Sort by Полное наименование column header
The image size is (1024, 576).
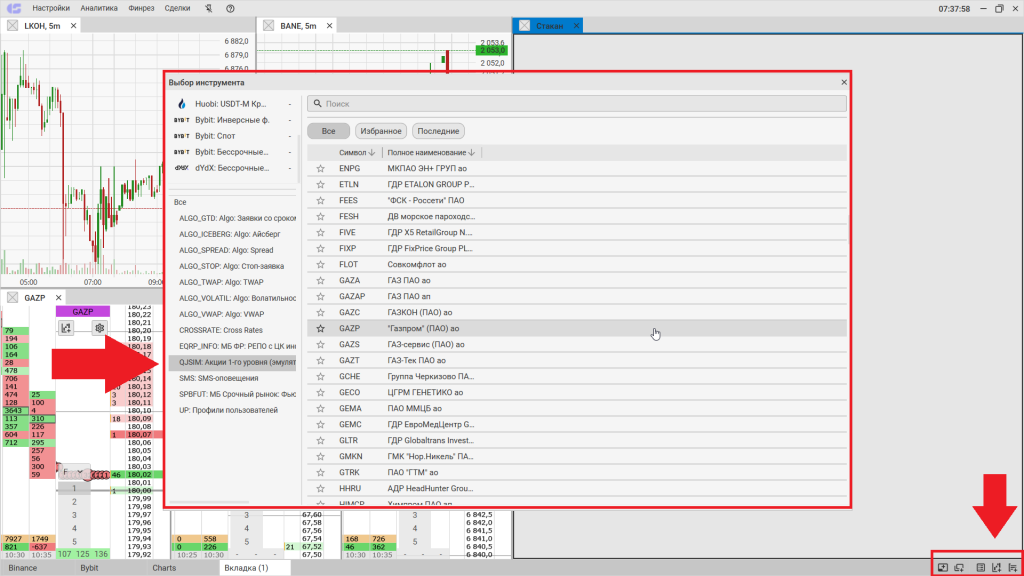430,152
